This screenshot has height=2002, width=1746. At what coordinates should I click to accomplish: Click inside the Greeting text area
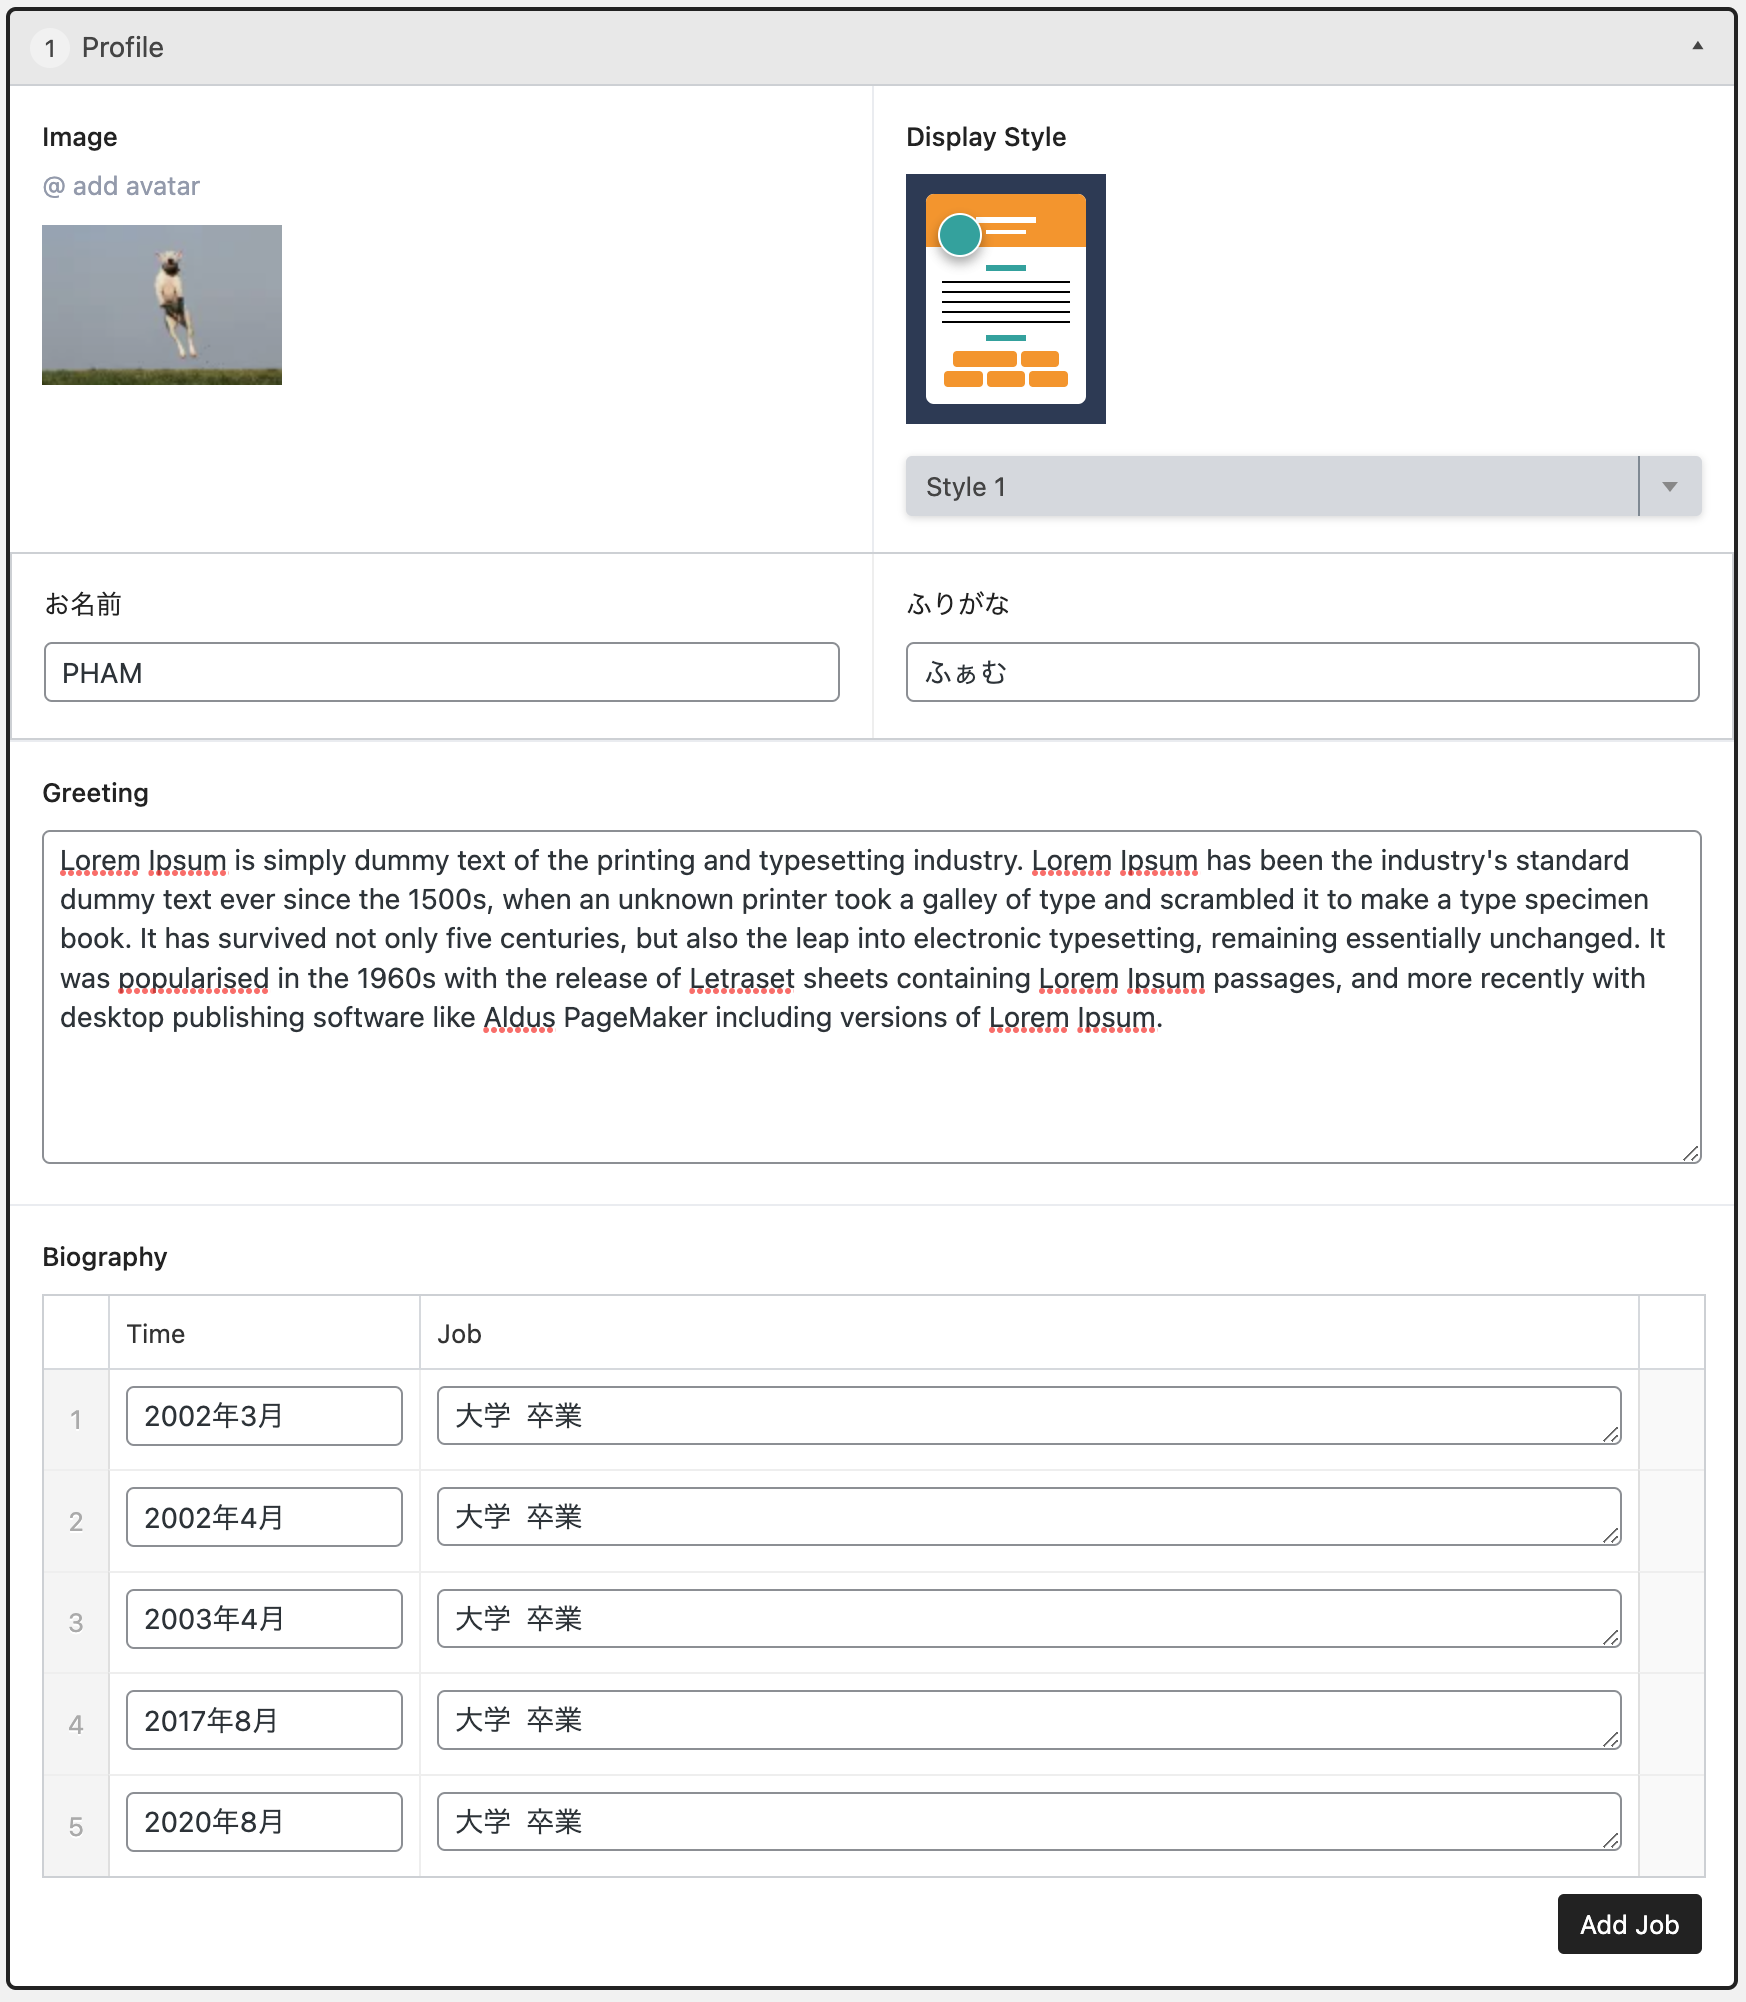point(870,1090)
